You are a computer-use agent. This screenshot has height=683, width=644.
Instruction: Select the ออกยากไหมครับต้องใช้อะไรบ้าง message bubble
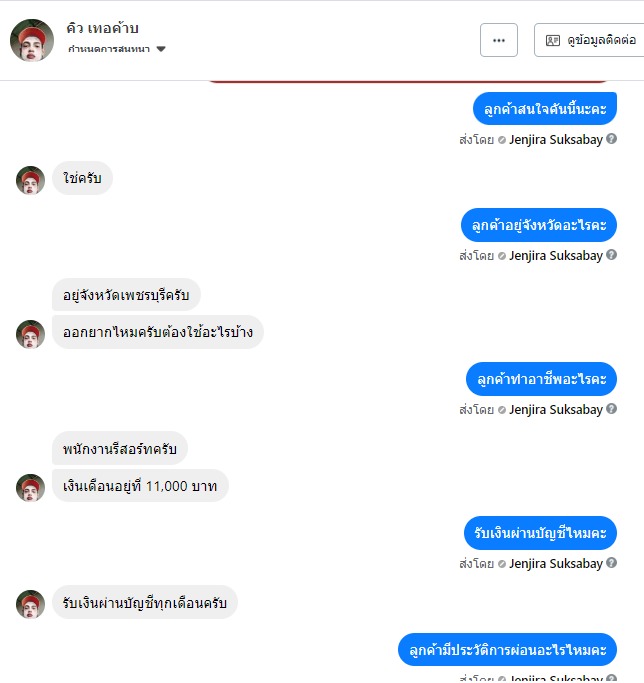158,332
